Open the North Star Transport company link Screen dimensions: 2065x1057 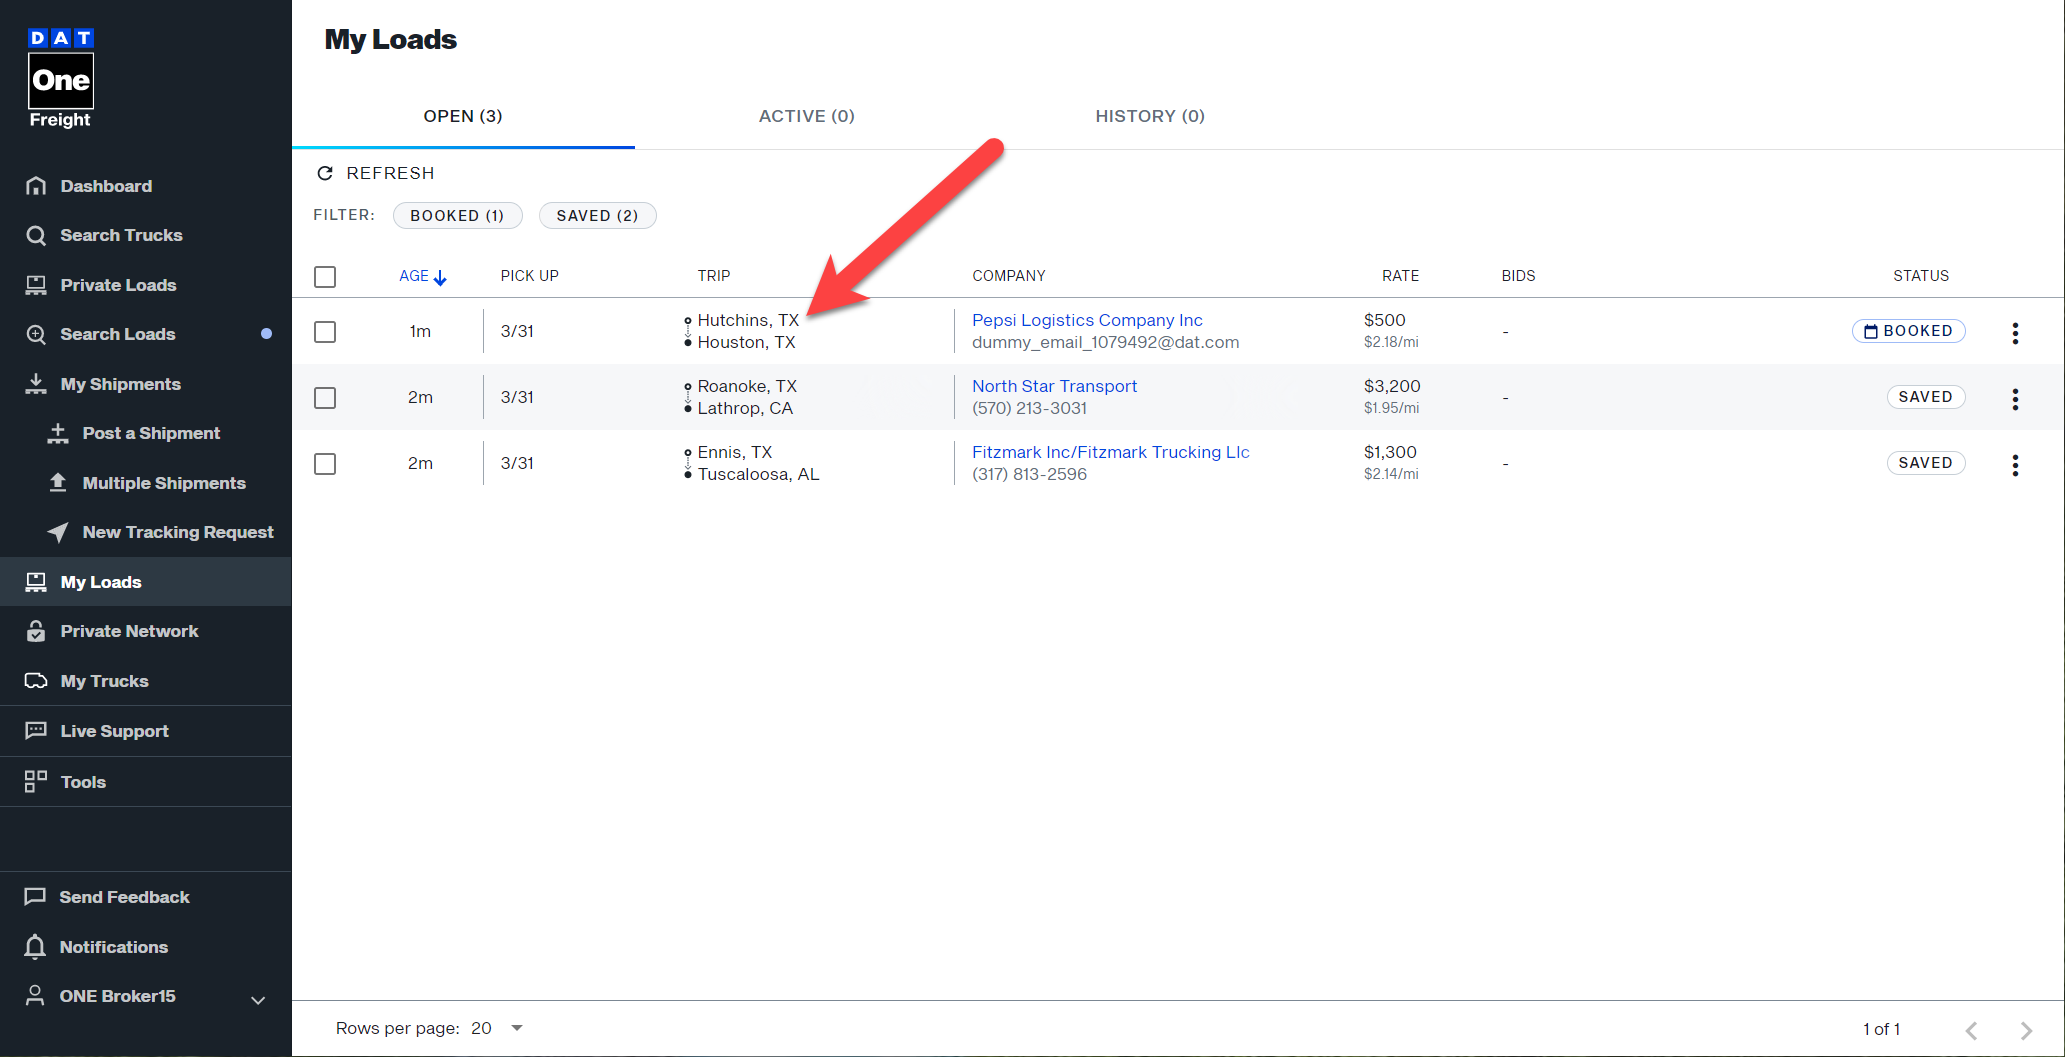(x=1054, y=386)
